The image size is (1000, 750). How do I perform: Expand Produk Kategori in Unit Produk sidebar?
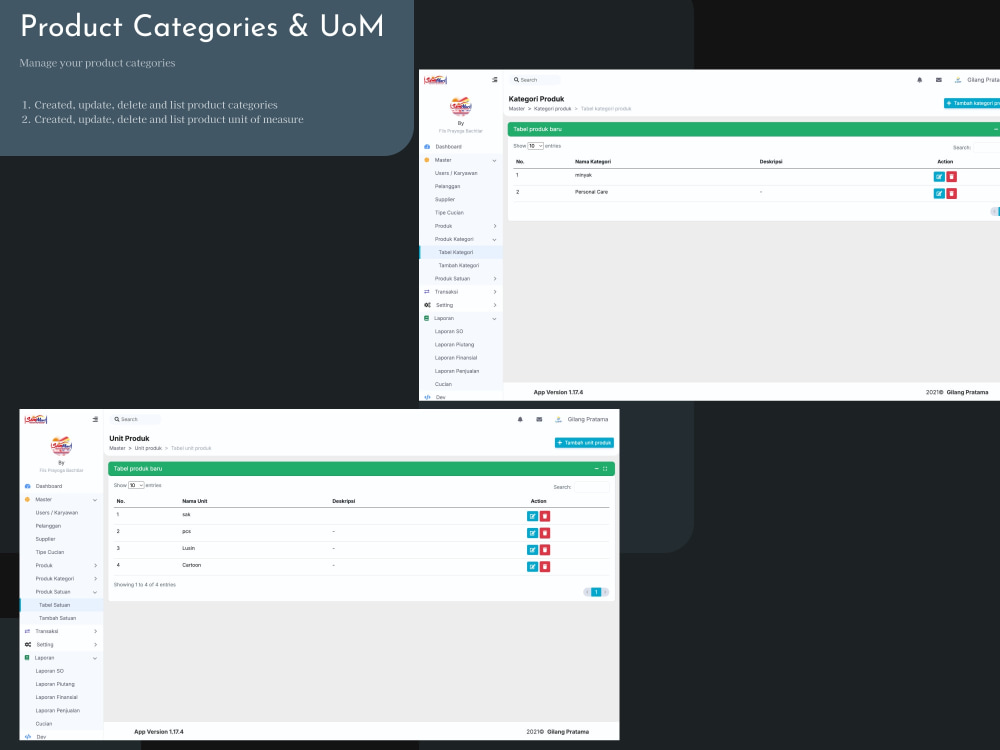point(61,578)
